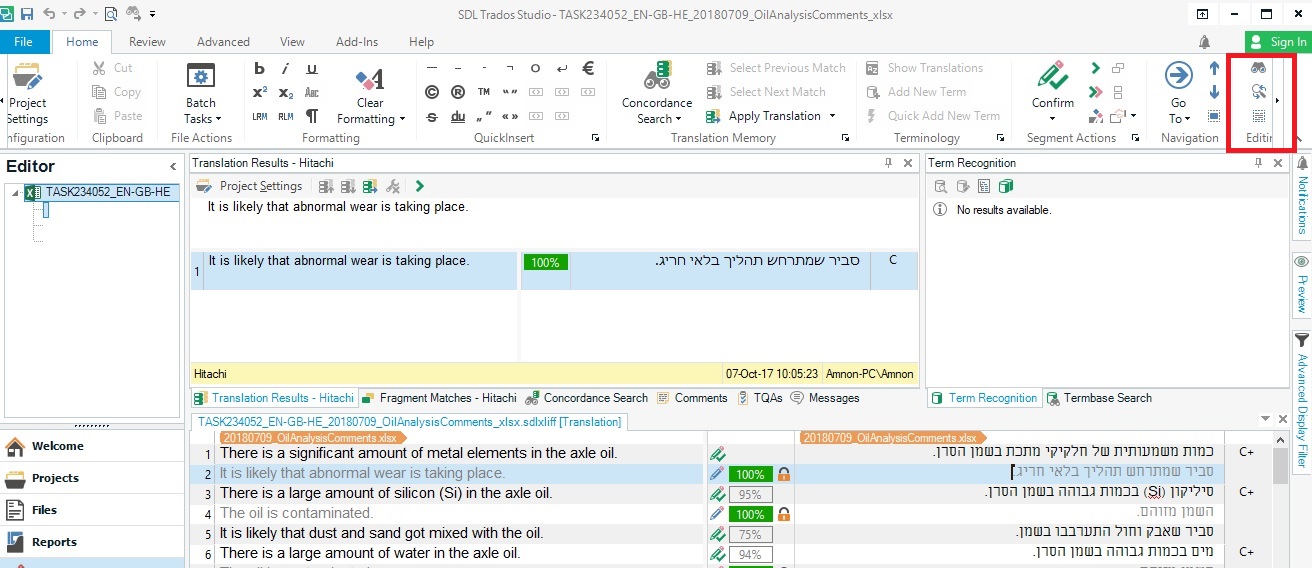
Task: Expand QuickInsert group dialog launcher
Action: (x=596, y=138)
